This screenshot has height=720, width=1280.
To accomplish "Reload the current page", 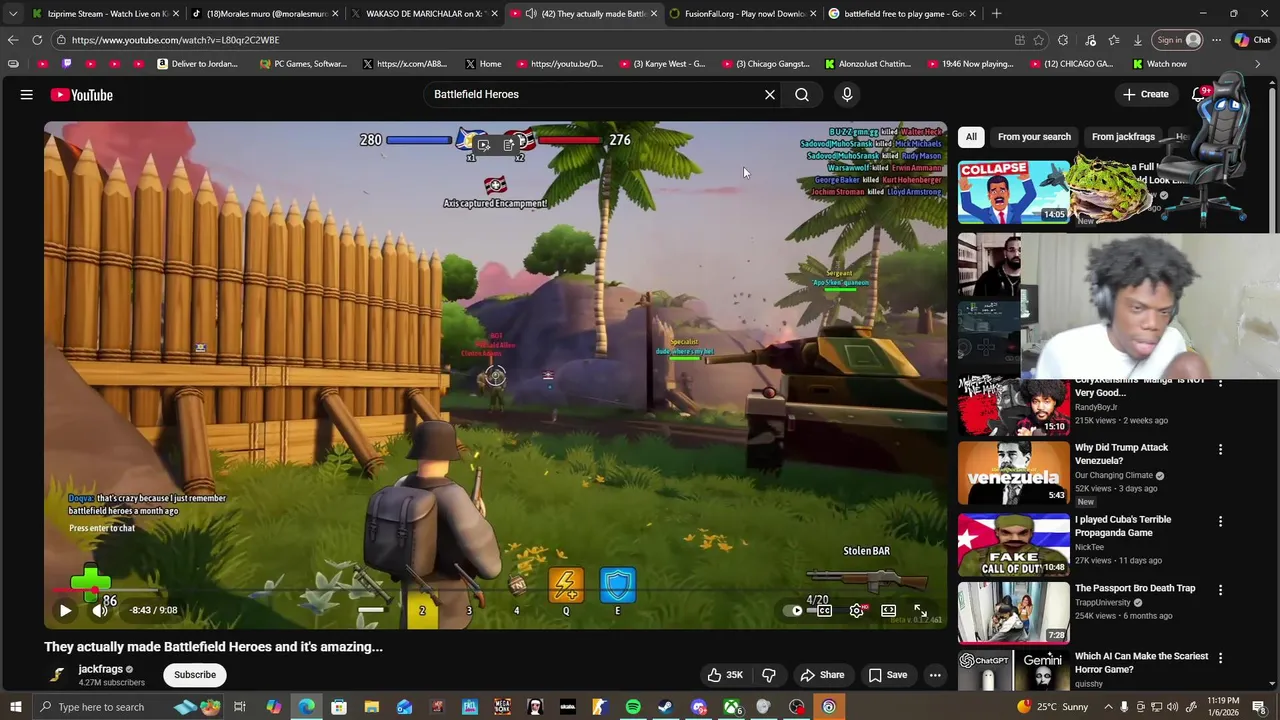I will pos(37,40).
